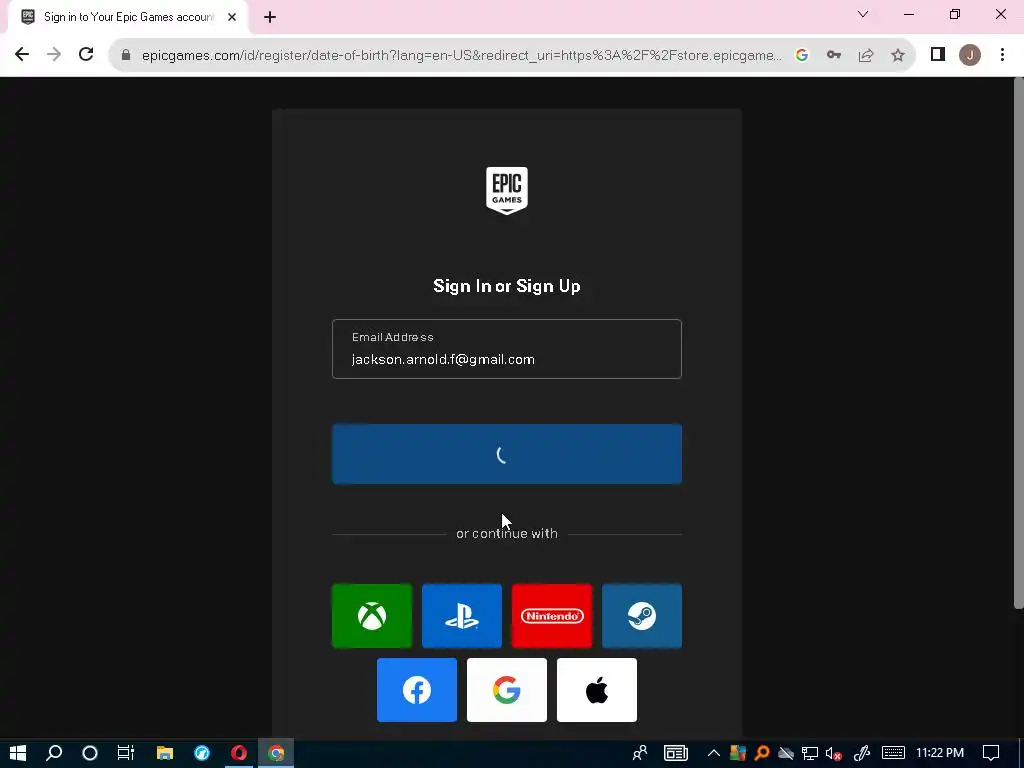The height and width of the screenshot is (768, 1024).
Task: Show hidden system tray icons
Action: tap(714, 753)
